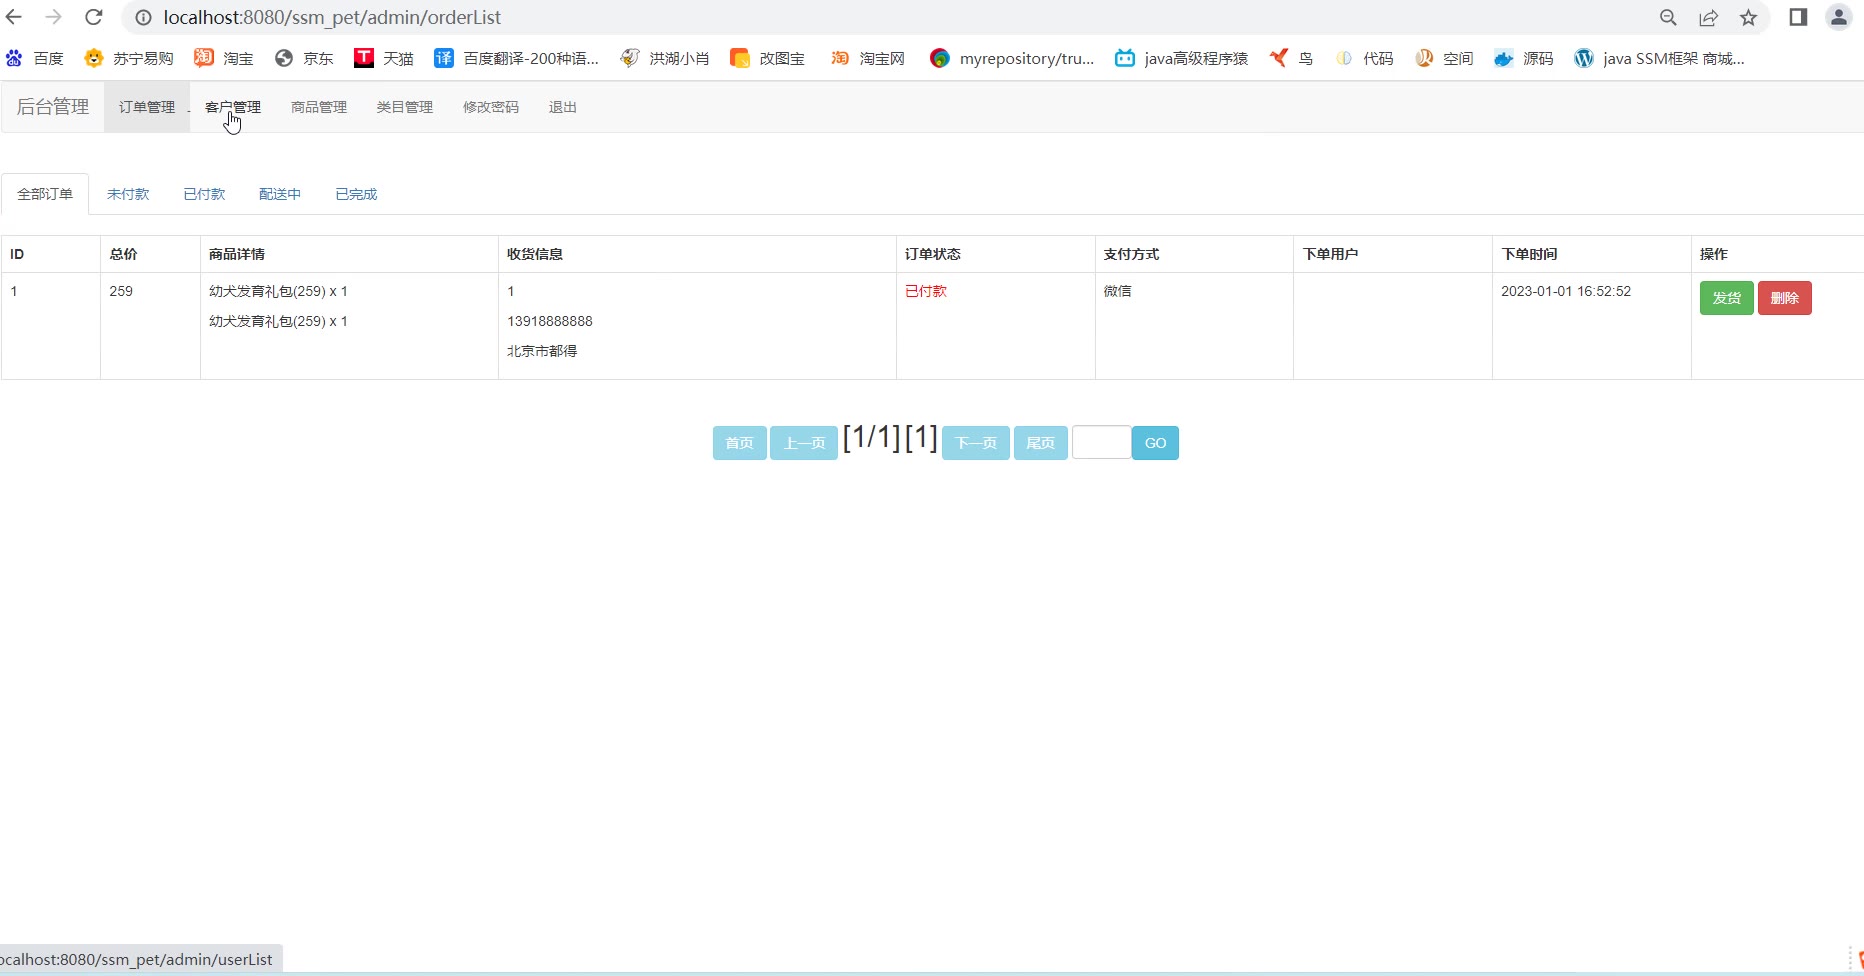
Task: Open 改图宝 bookmark
Action: tap(768, 59)
